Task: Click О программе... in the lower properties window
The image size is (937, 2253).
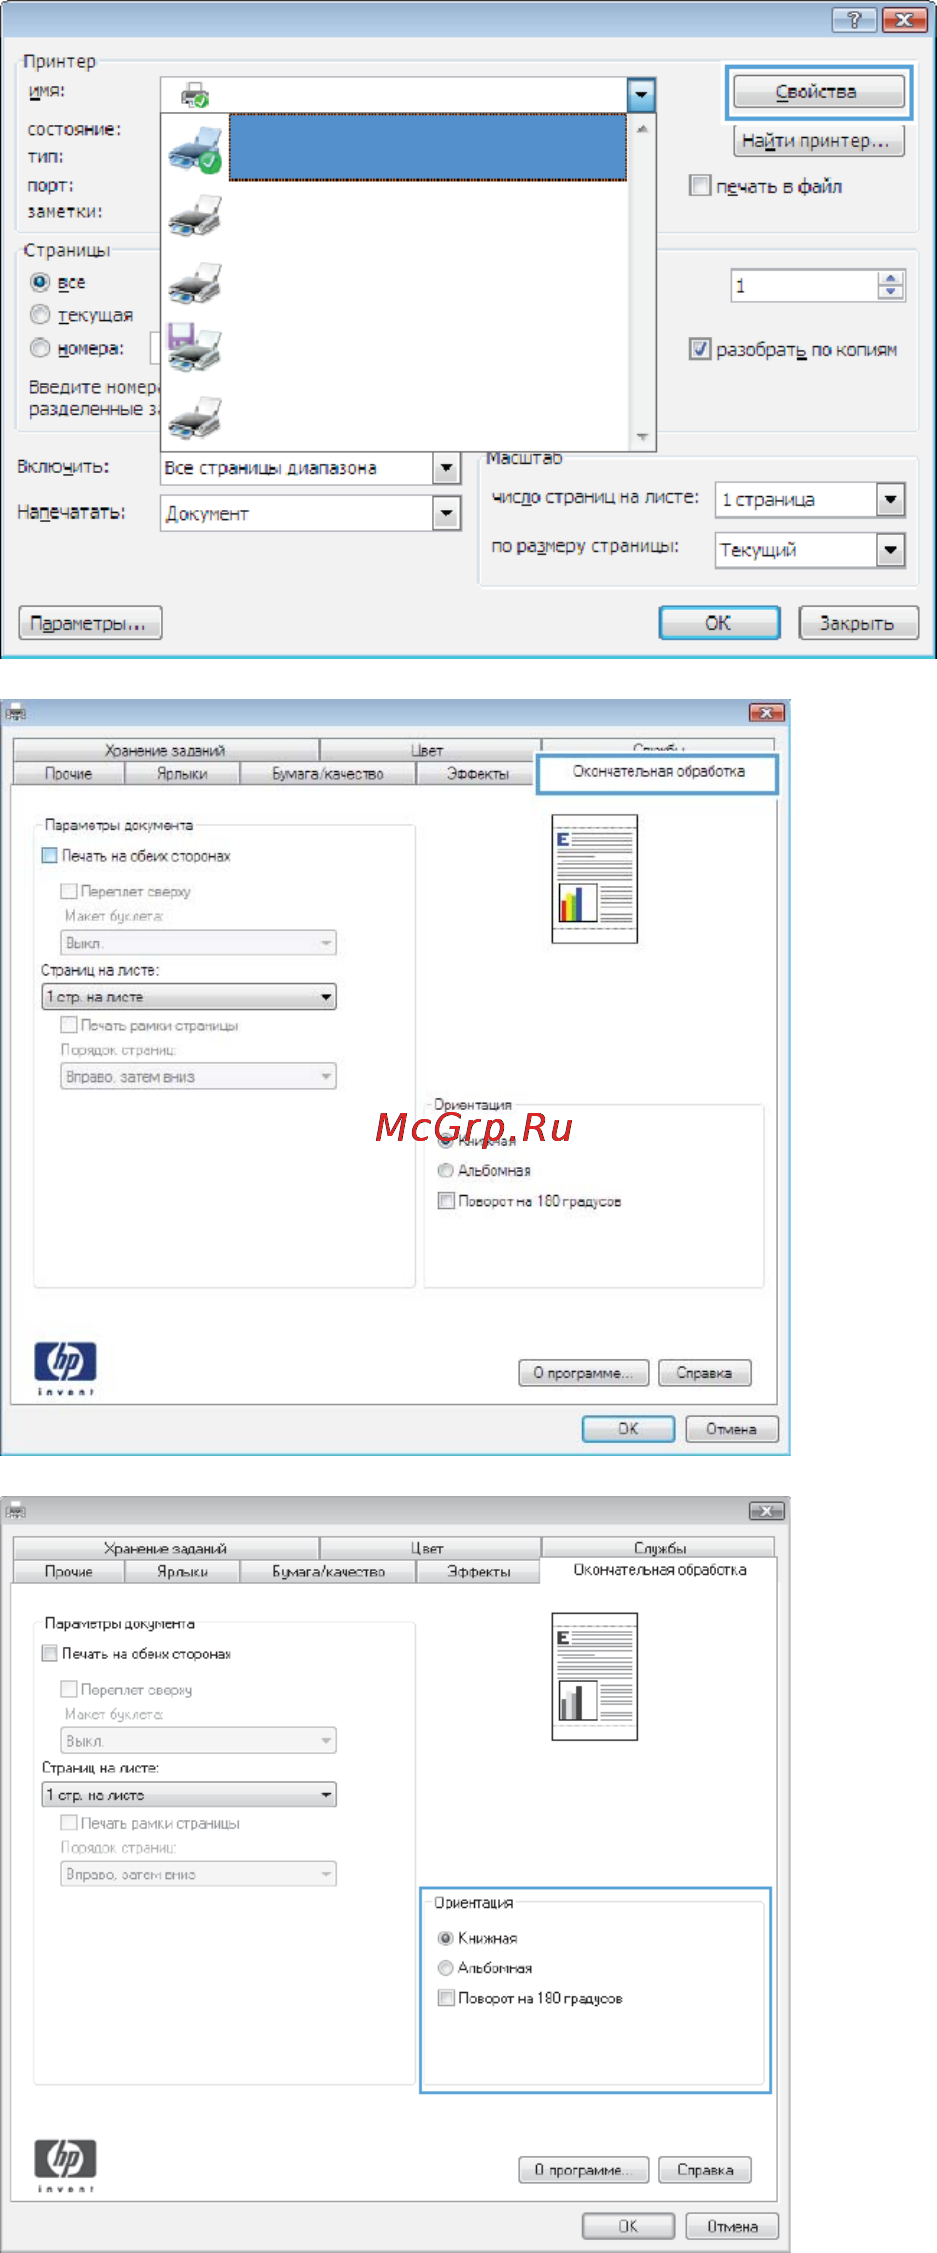Action: click(584, 2170)
